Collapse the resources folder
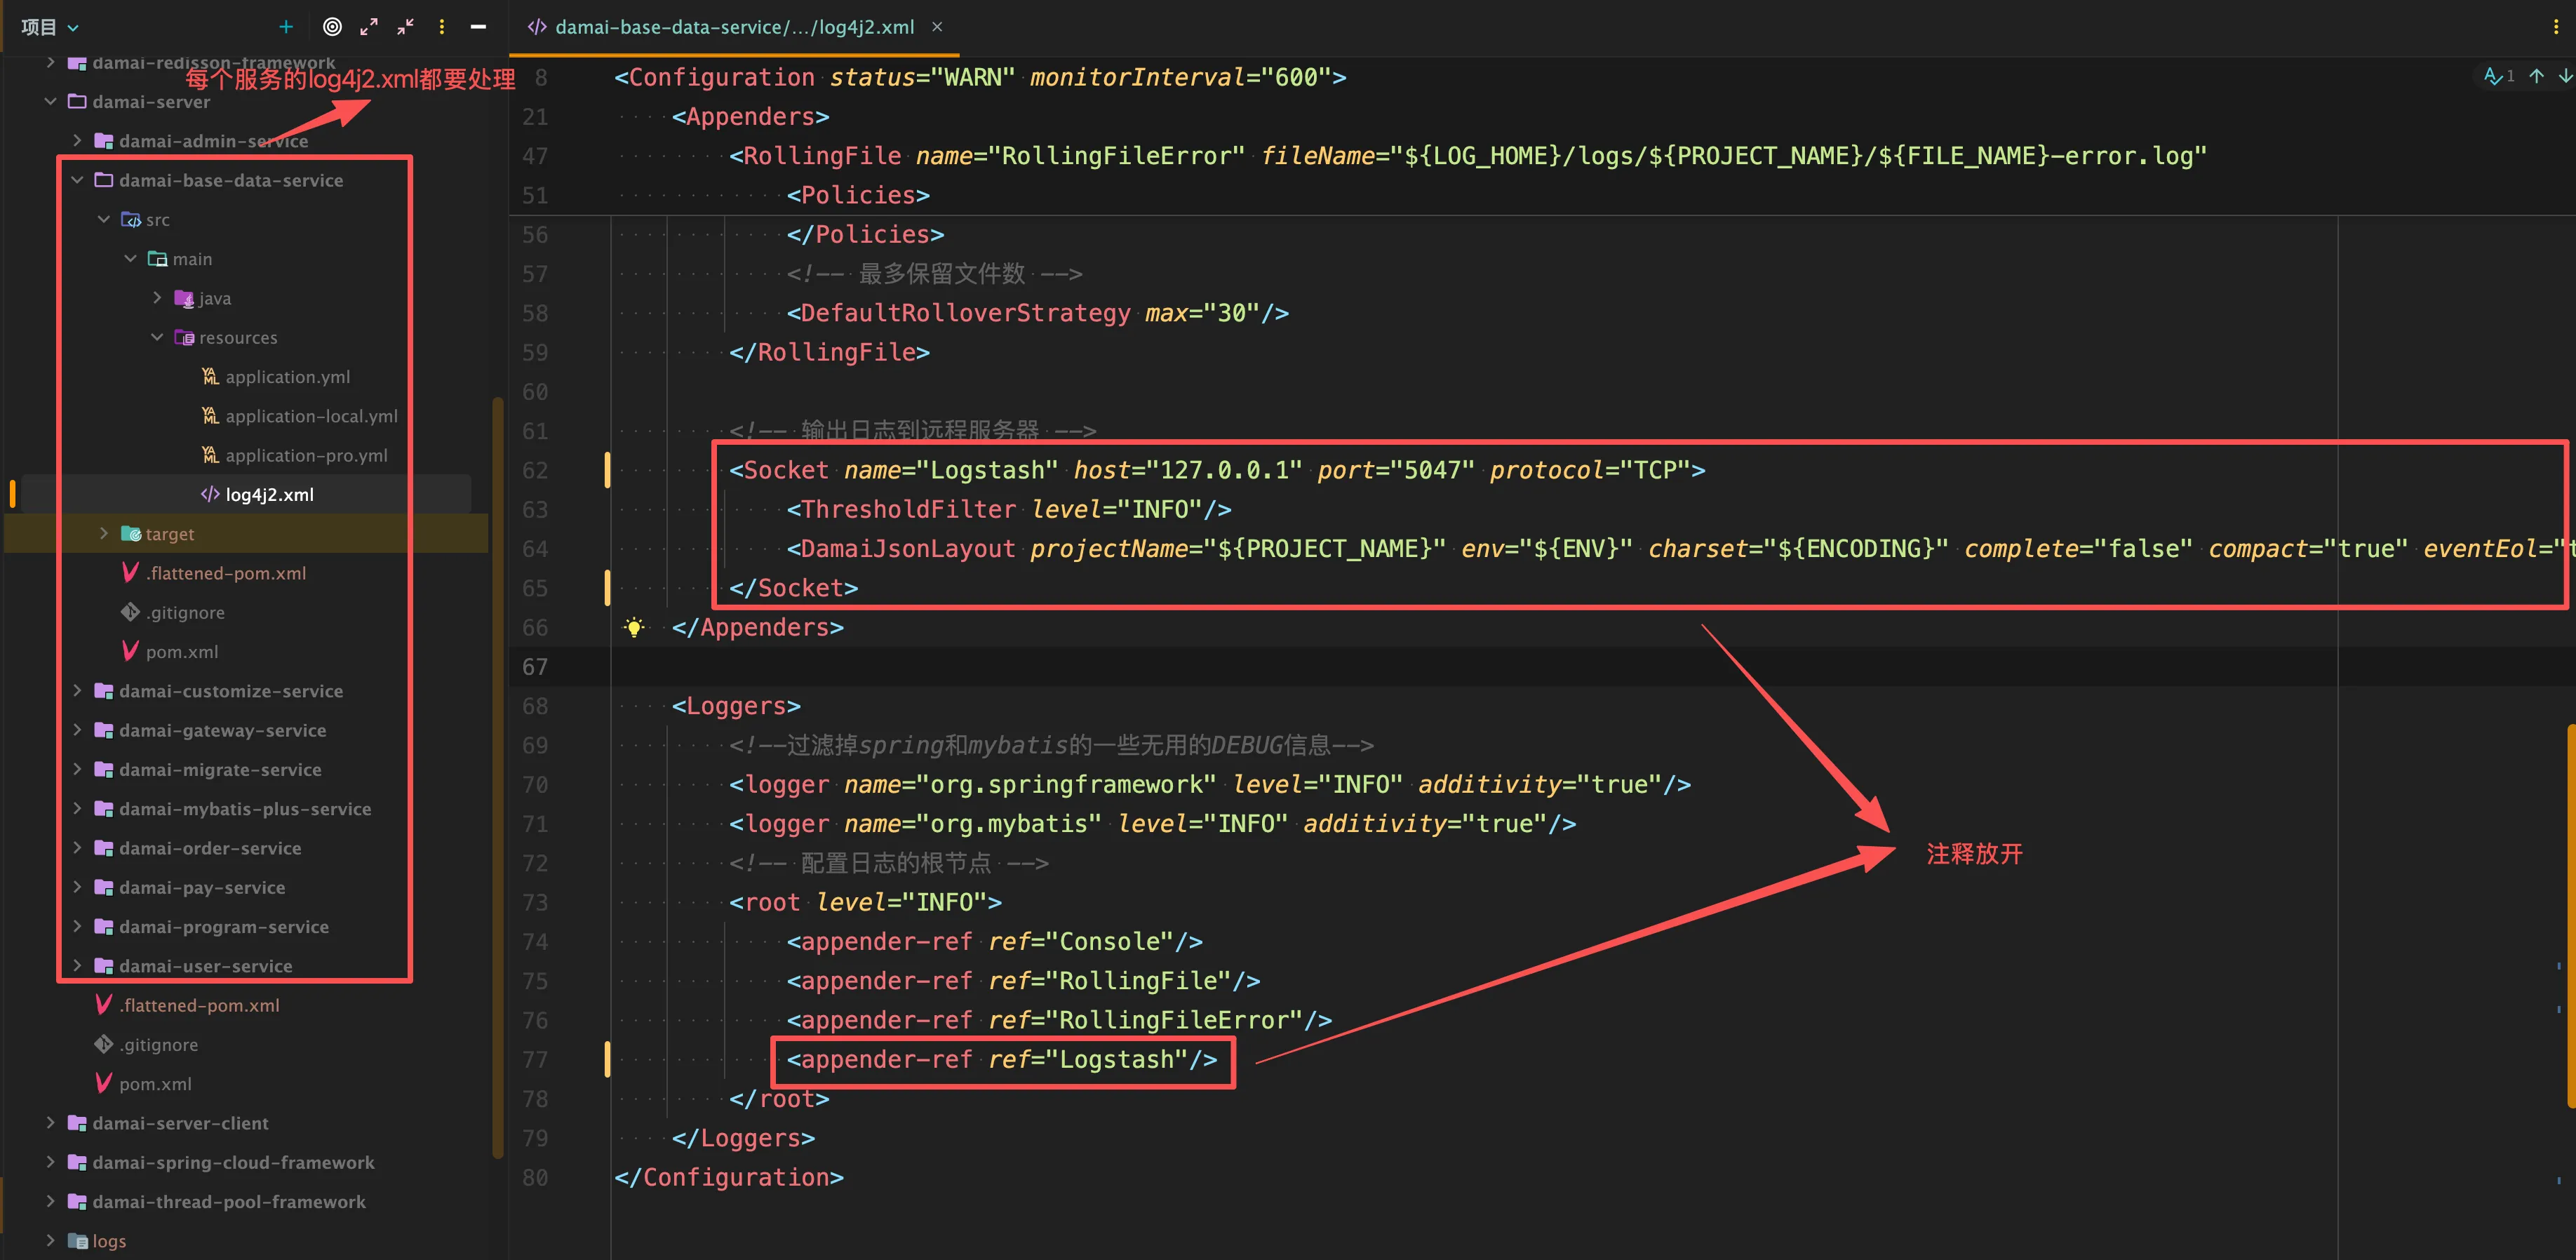The image size is (2576, 1260). pyautogui.click(x=157, y=338)
